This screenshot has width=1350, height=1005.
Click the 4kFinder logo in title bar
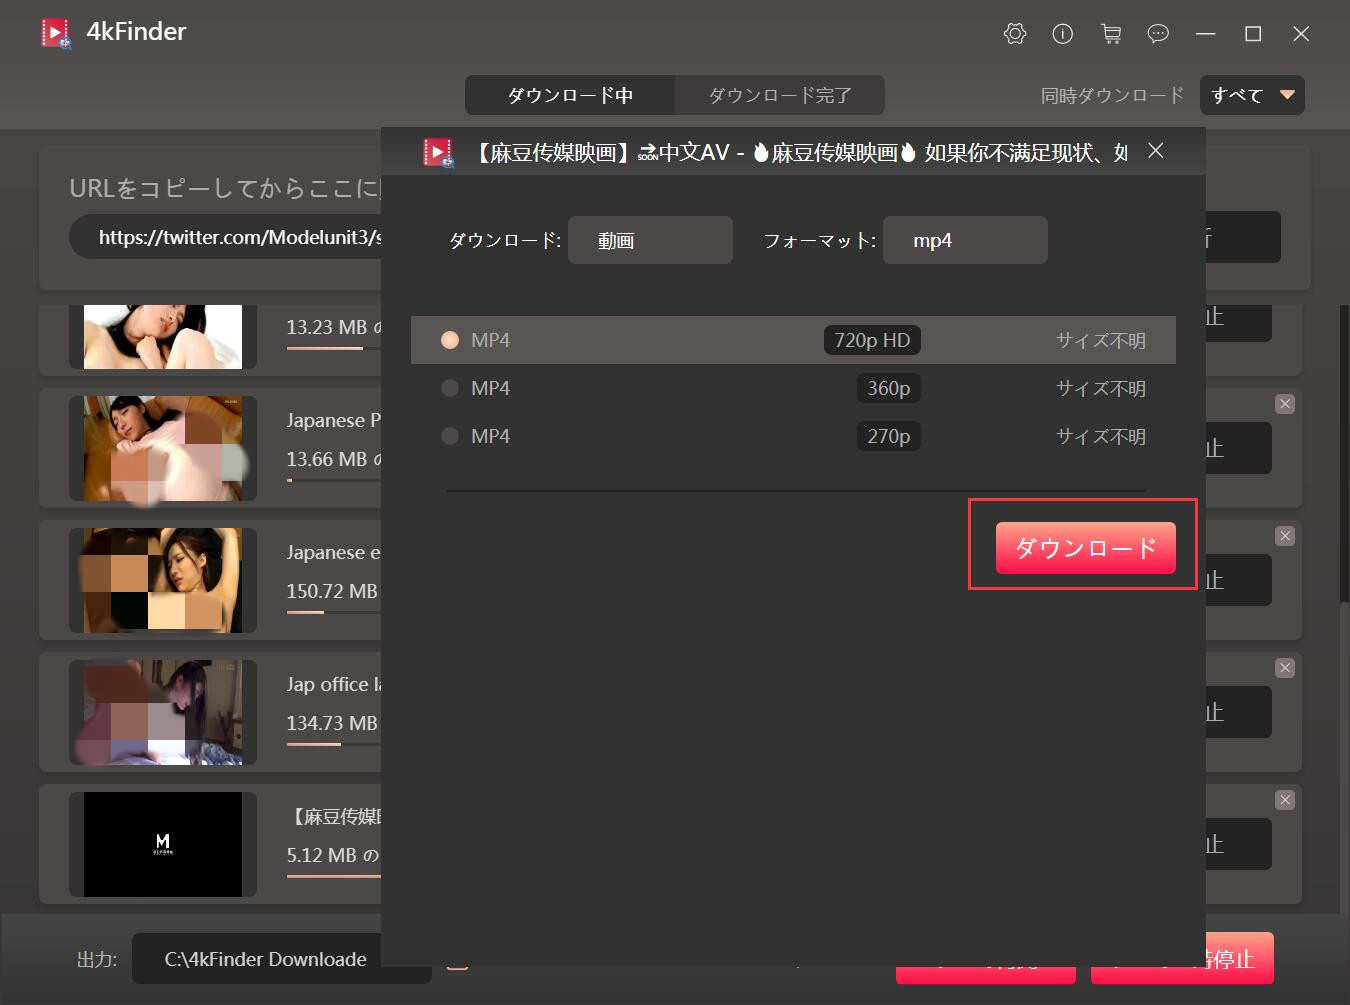(x=56, y=33)
